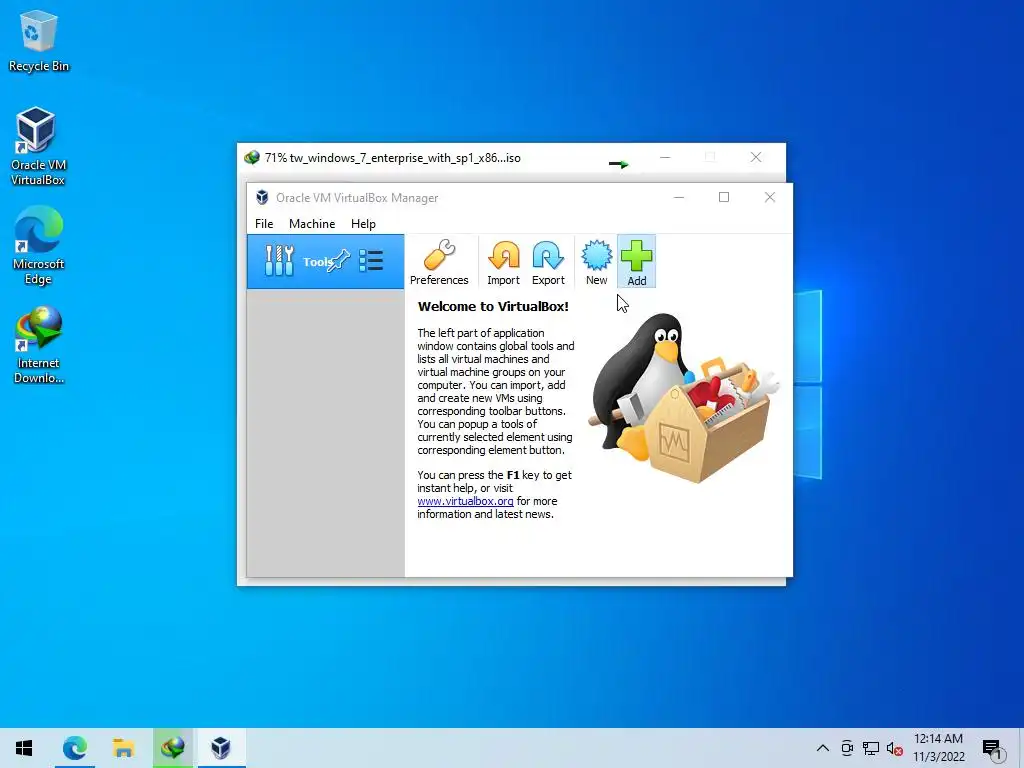Click the muted volume tray icon
The image size is (1024, 768).
(894, 748)
